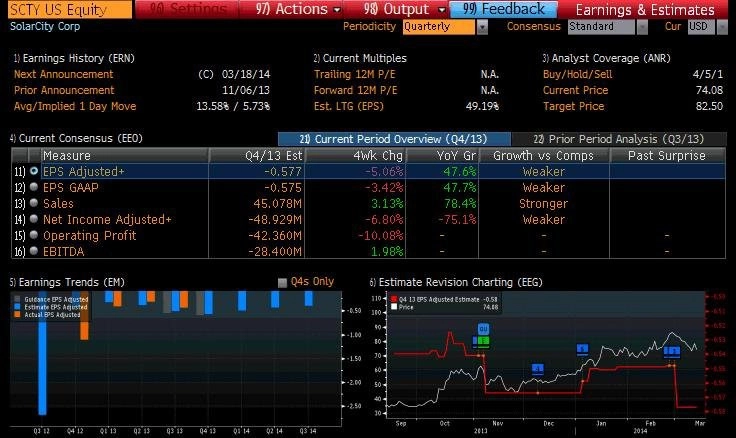Image resolution: width=736 pixels, height=438 pixels.
Task: Switch to Current Period Overview (Q4/13) tab
Action: (x=394, y=139)
